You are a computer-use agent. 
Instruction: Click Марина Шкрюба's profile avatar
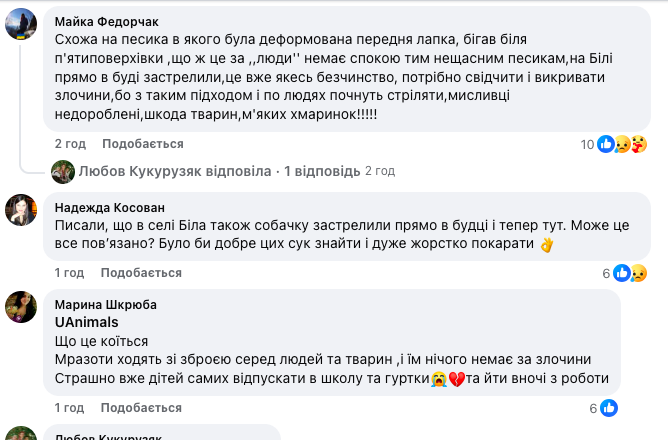[x=22, y=306]
